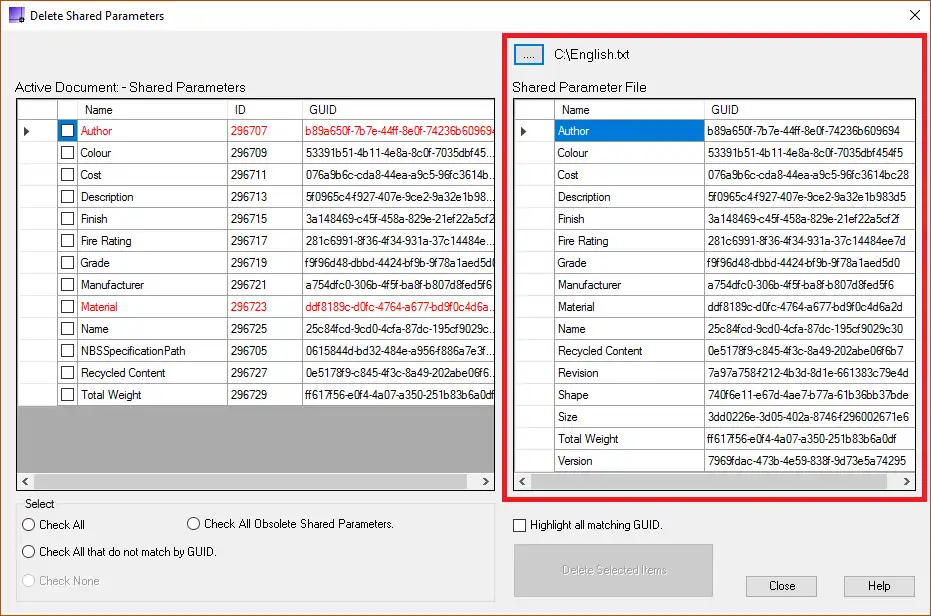Click the dialog's application icon in title bar

tap(17, 16)
